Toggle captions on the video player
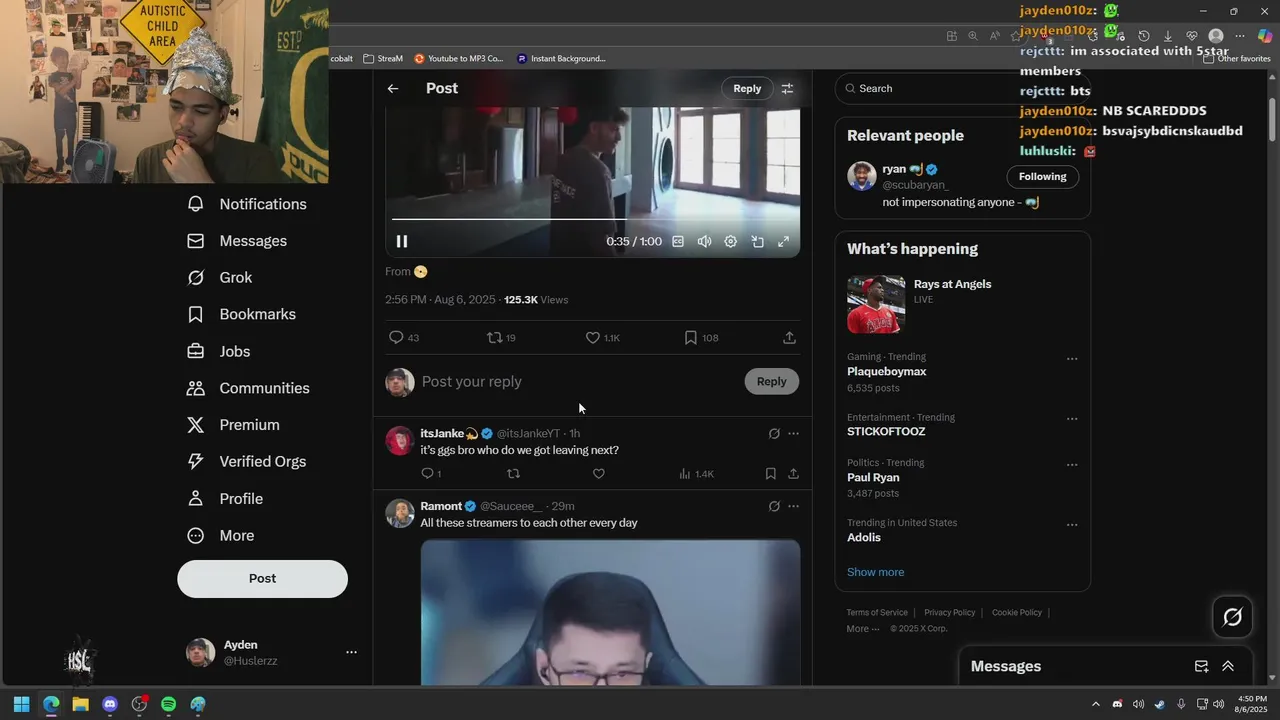Viewport: 1280px width, 720px height. point(678,241)
